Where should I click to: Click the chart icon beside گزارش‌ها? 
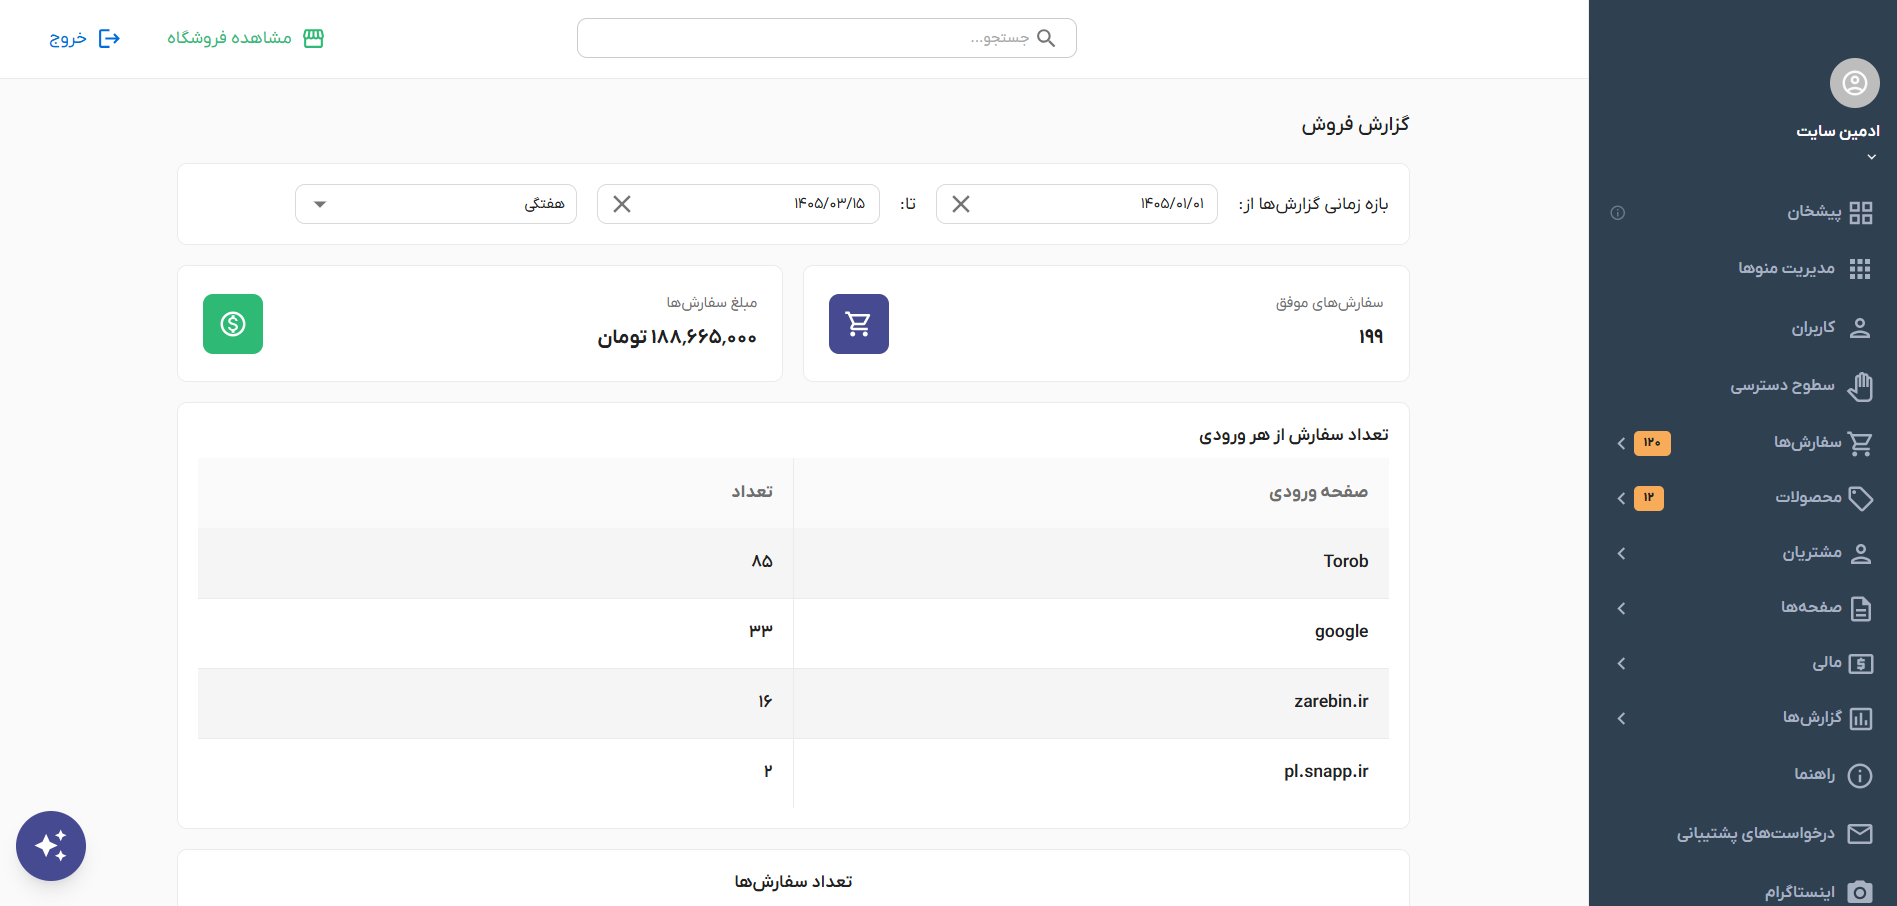1860,718
